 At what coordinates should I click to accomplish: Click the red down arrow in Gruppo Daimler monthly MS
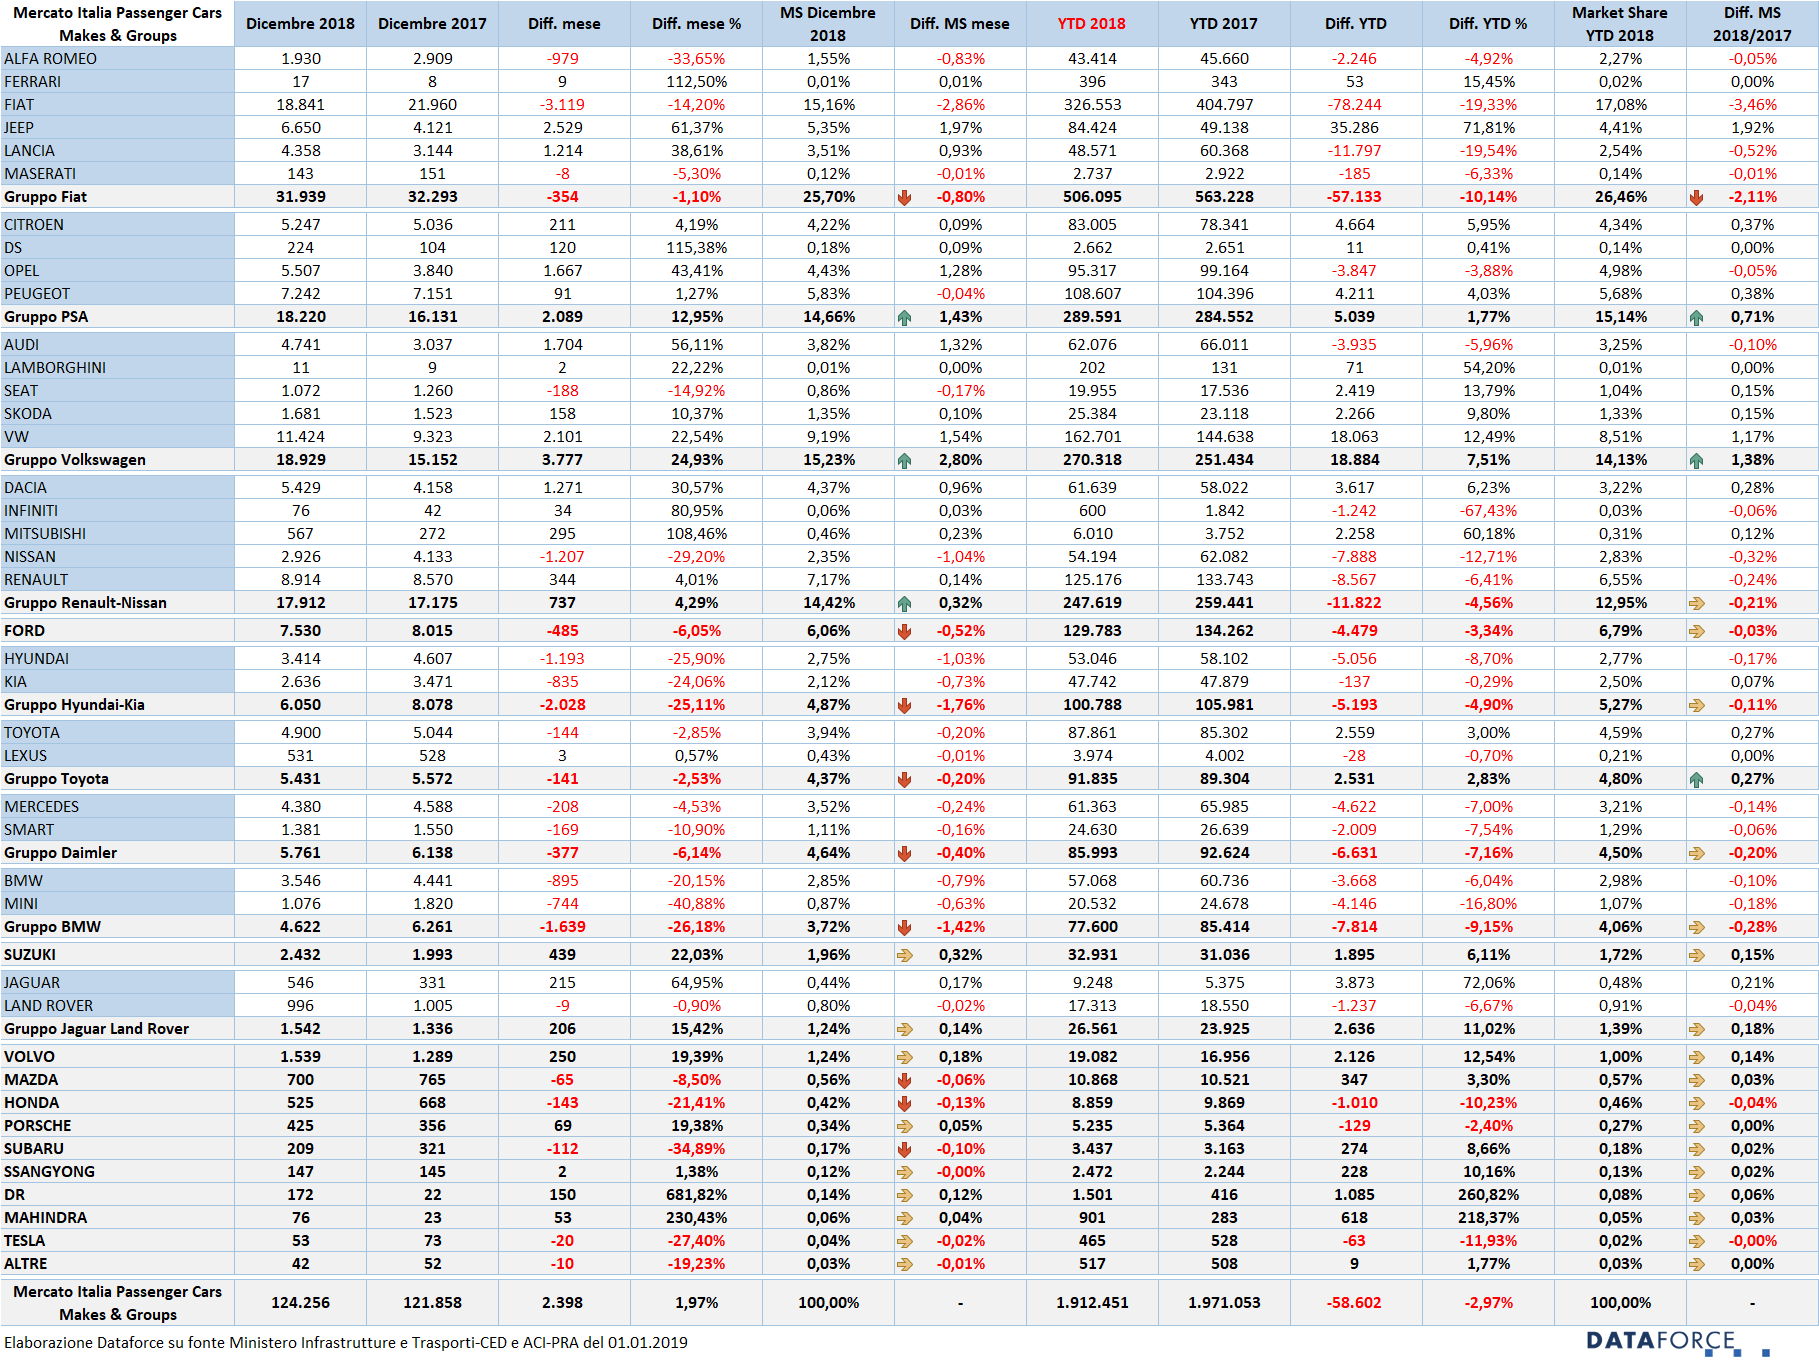click(904, 853)
